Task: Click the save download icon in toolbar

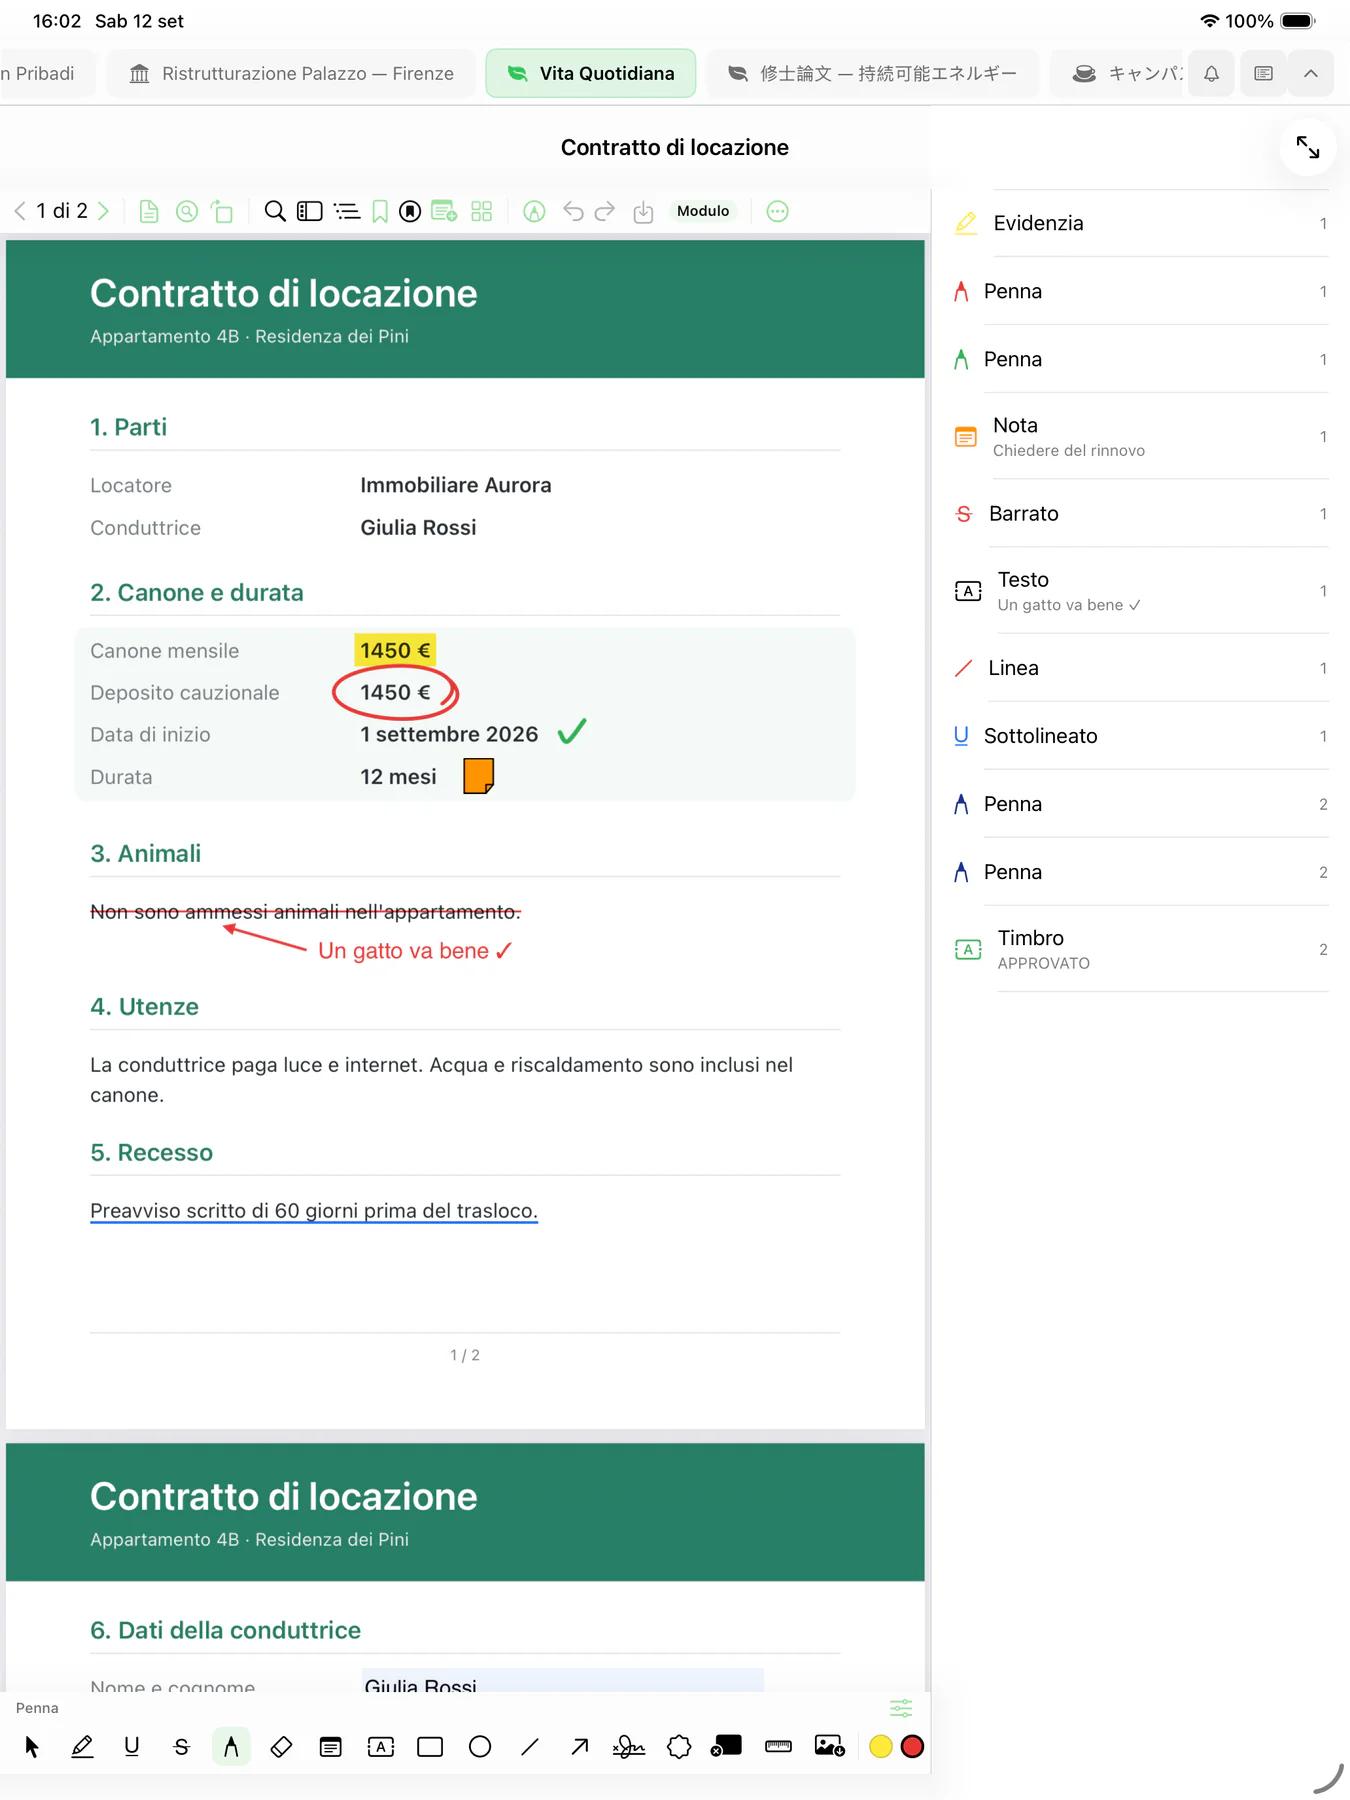Action: (643, 211)
